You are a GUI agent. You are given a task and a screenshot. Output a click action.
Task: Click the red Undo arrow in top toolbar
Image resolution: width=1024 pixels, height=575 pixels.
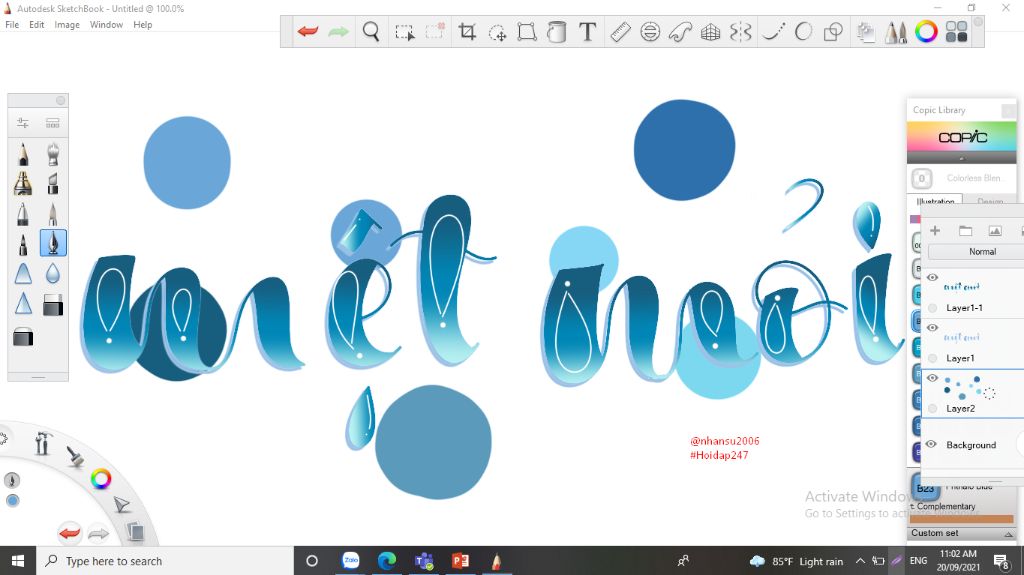tap(308, 31)
